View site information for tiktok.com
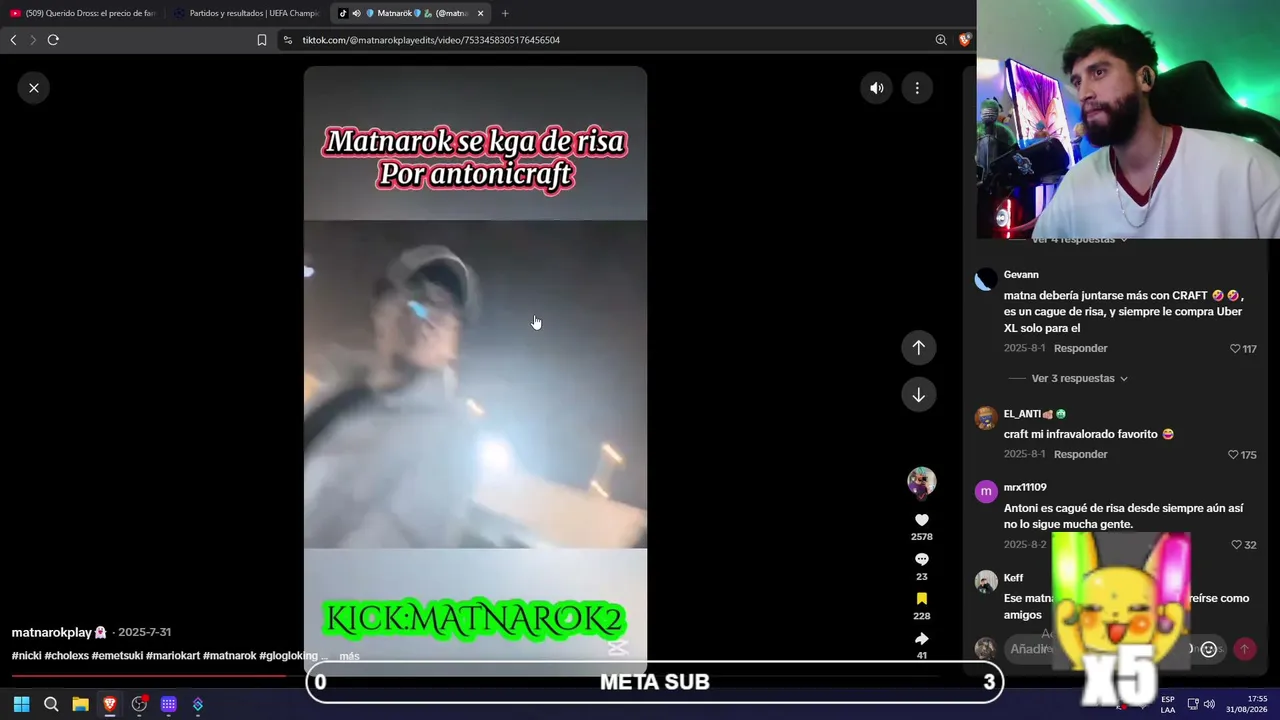Image resolution: width=1280 pixels, height=720 pixels. [x=288, y=40]
